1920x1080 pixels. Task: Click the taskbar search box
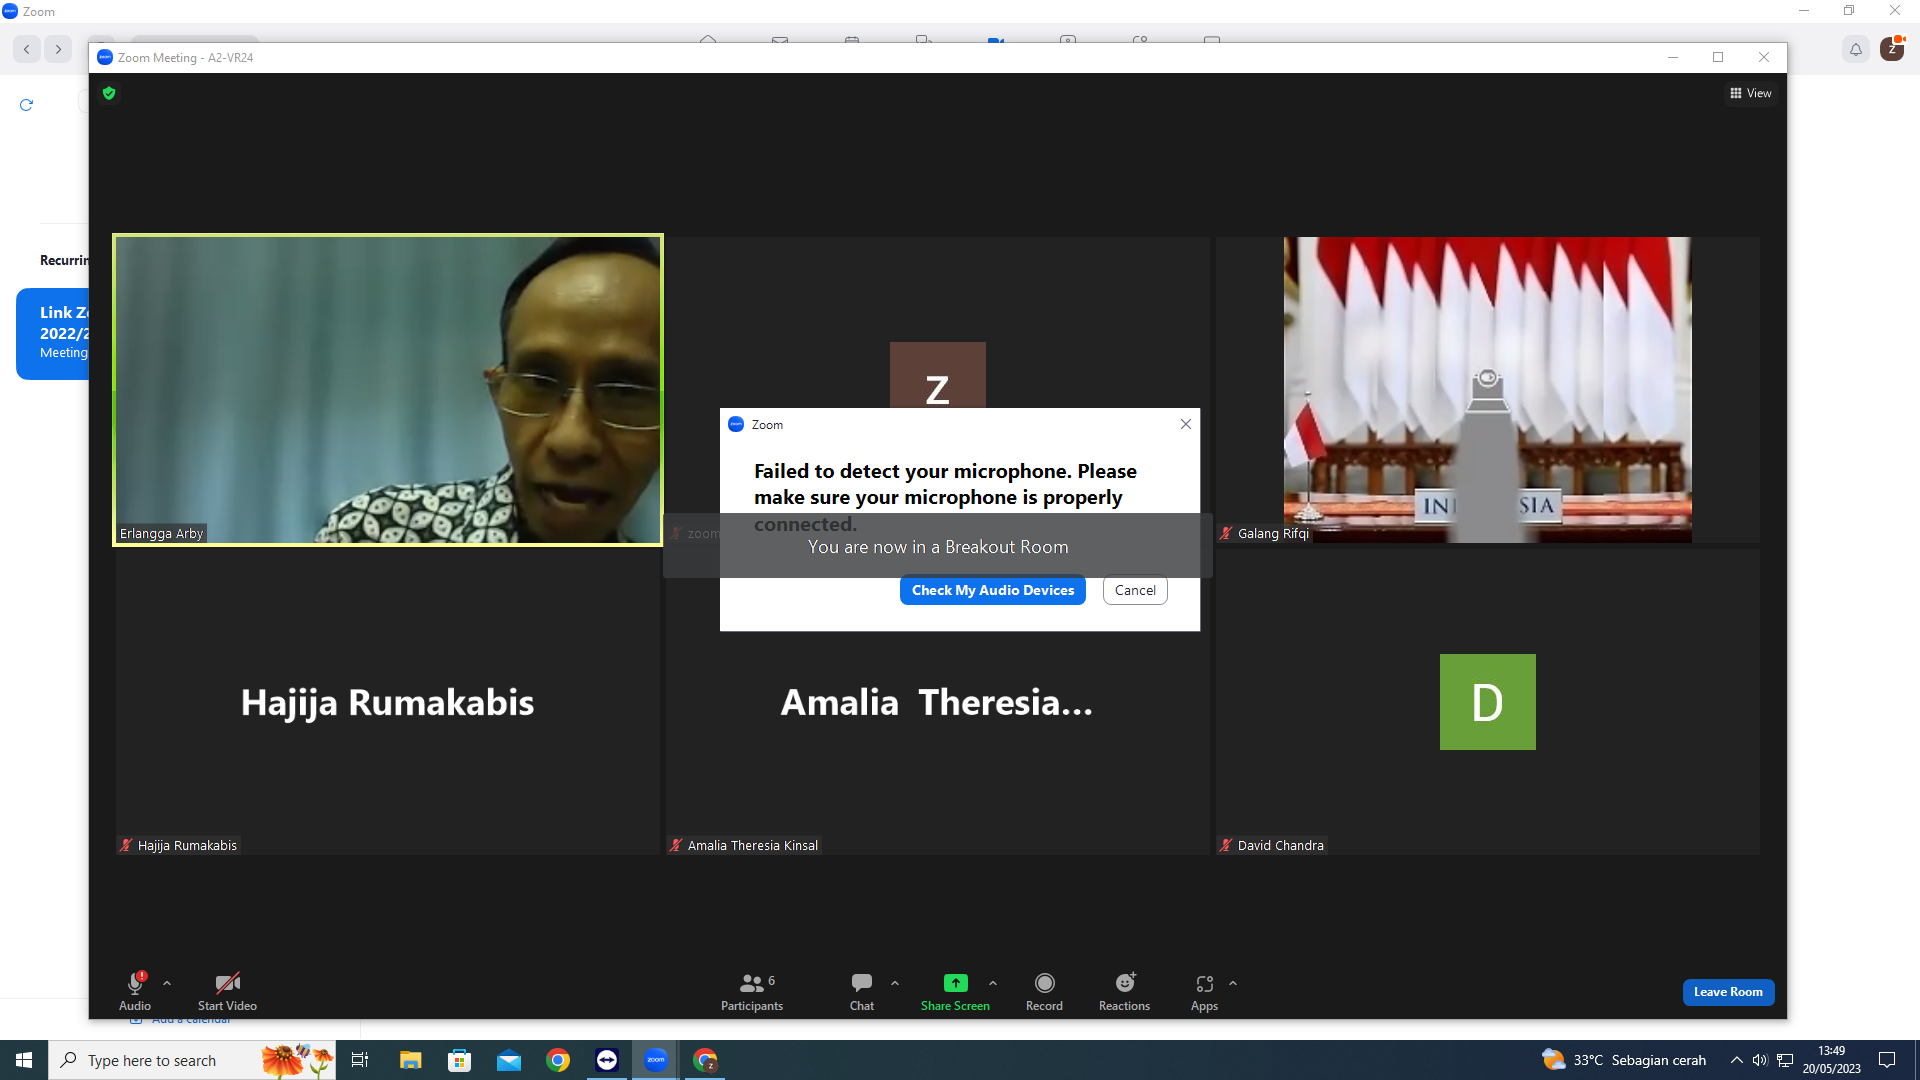[192, 1060]
